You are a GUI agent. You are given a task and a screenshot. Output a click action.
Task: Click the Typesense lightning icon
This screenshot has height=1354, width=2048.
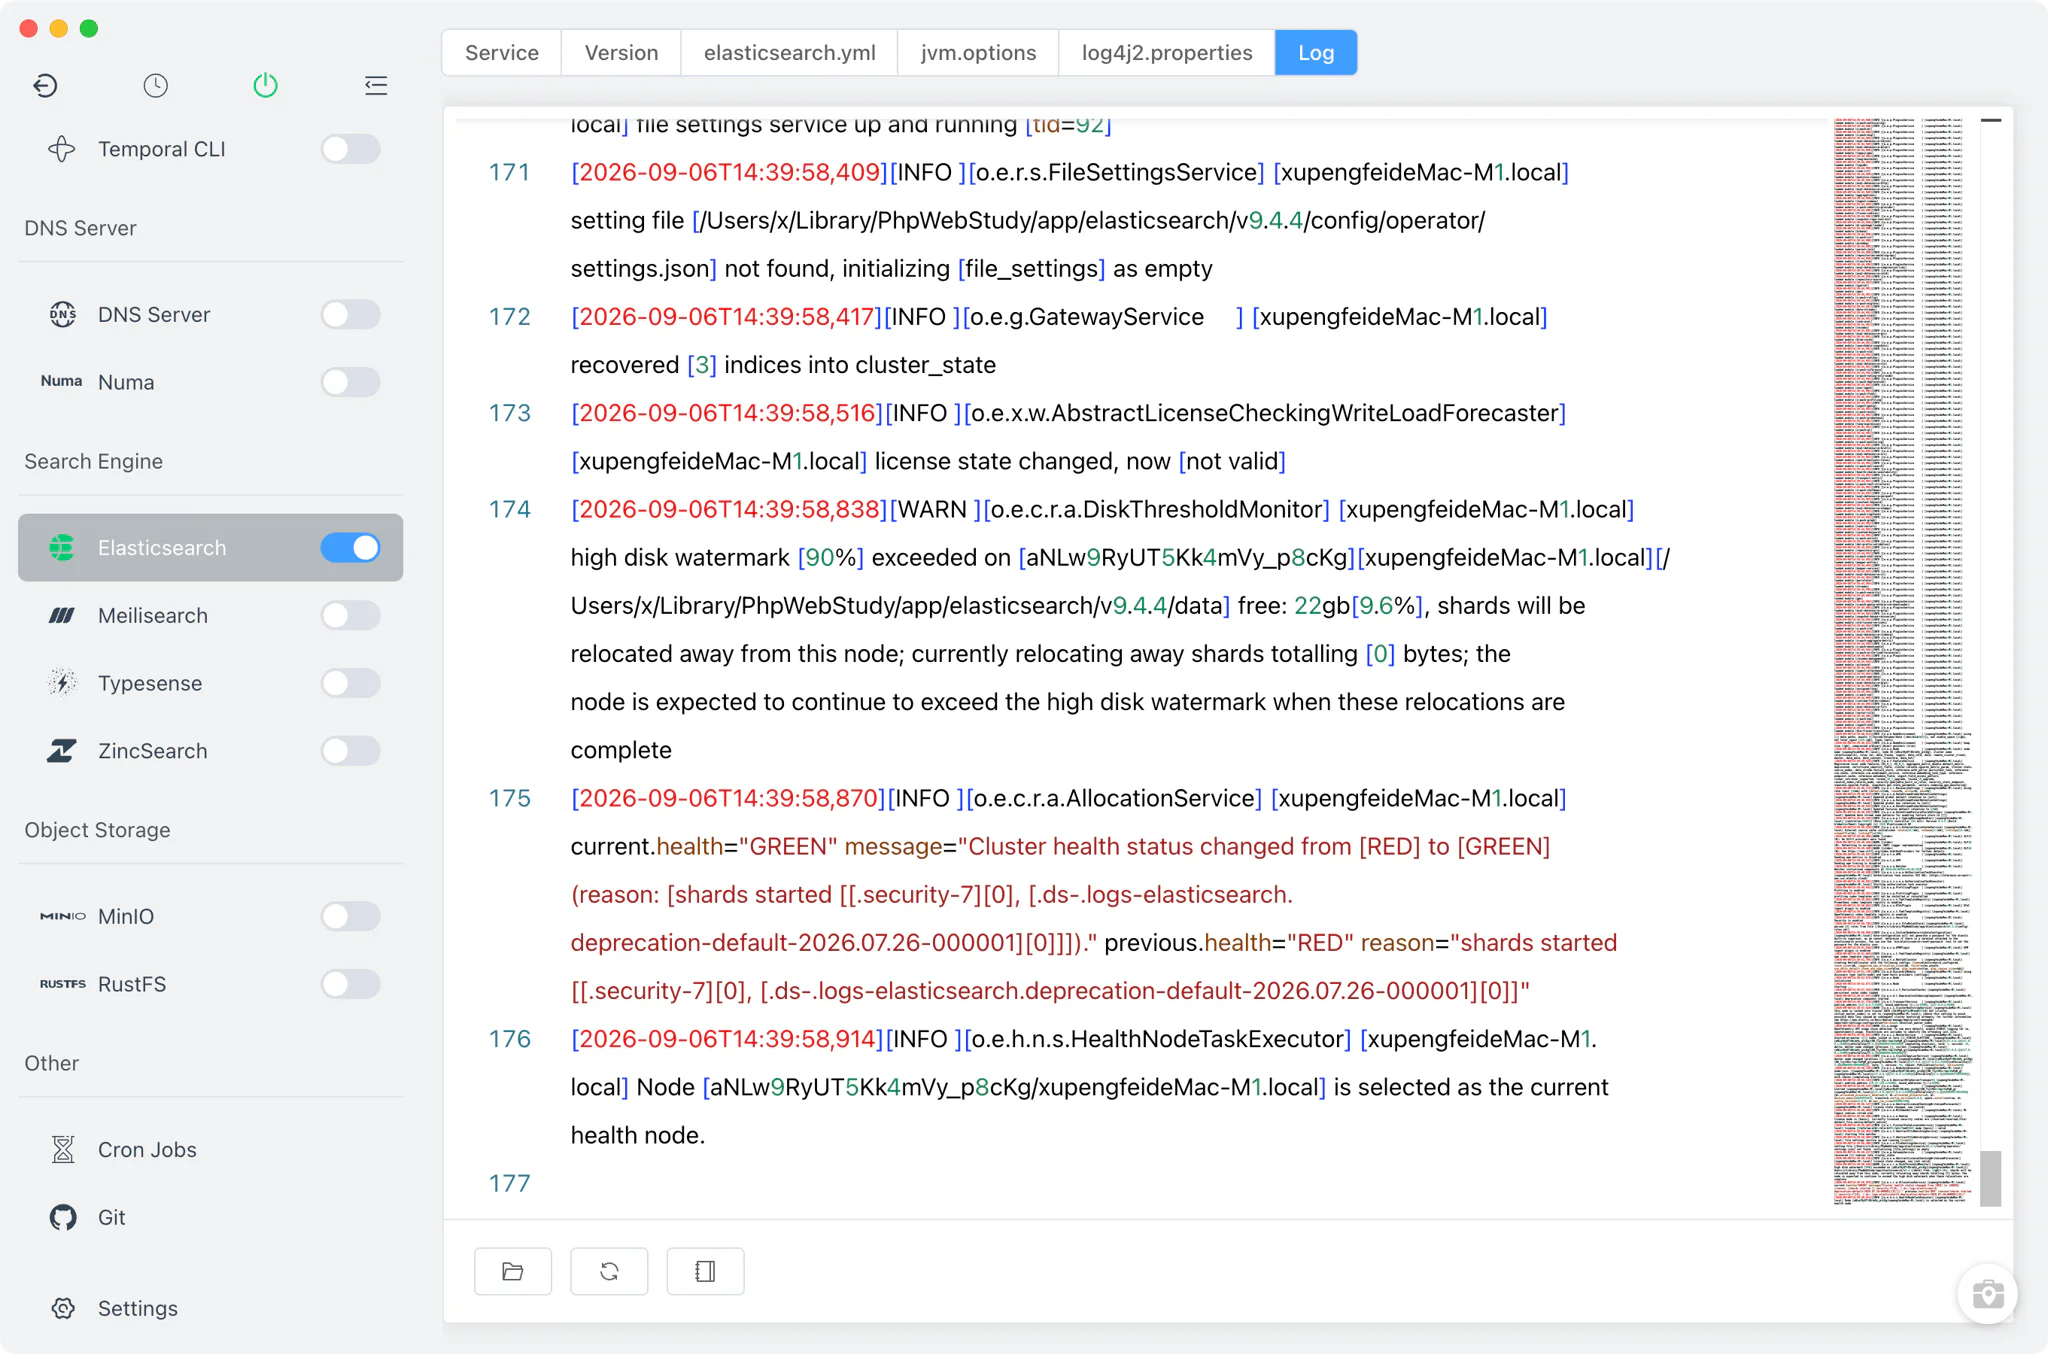pyautogui.click(x=62, y=683)
